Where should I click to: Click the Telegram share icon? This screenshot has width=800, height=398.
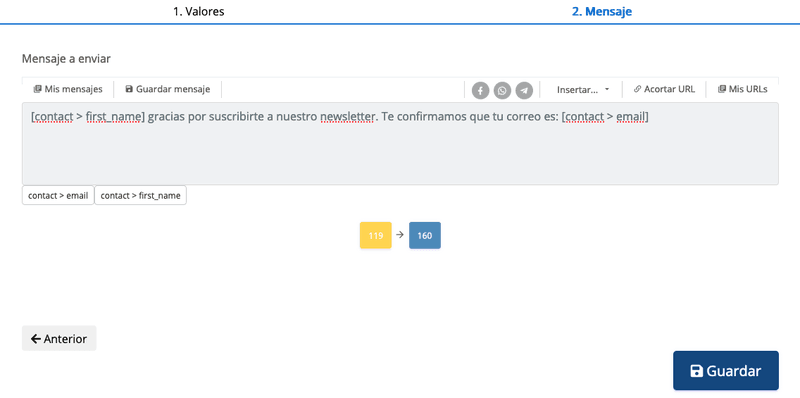tap(524, 90)
